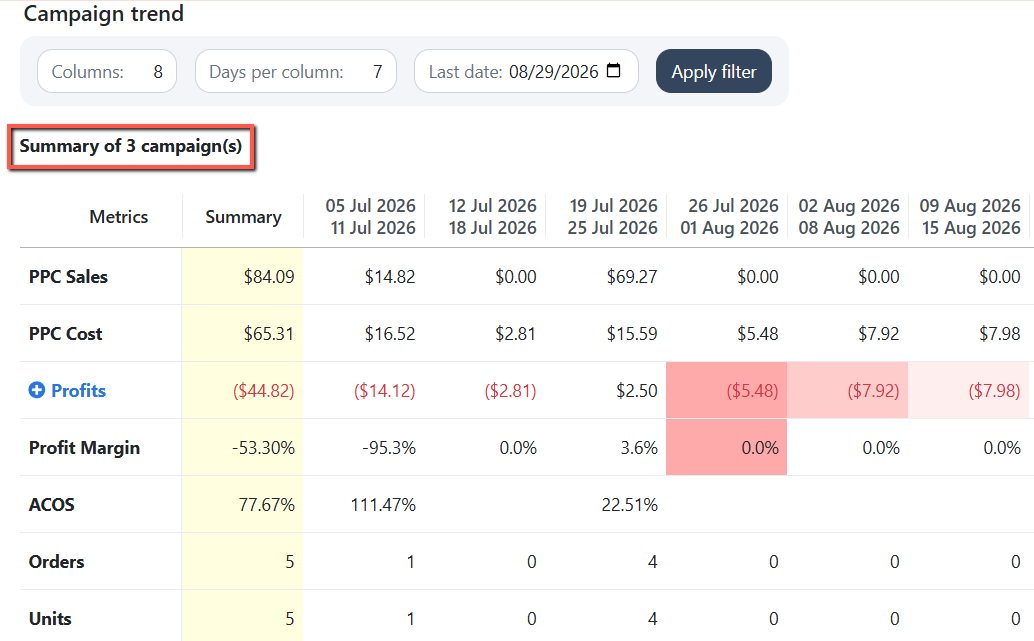Open the calendar picker icon for Last date
This screenshot has height=641, width=1034.
click(x=613, y=71)
